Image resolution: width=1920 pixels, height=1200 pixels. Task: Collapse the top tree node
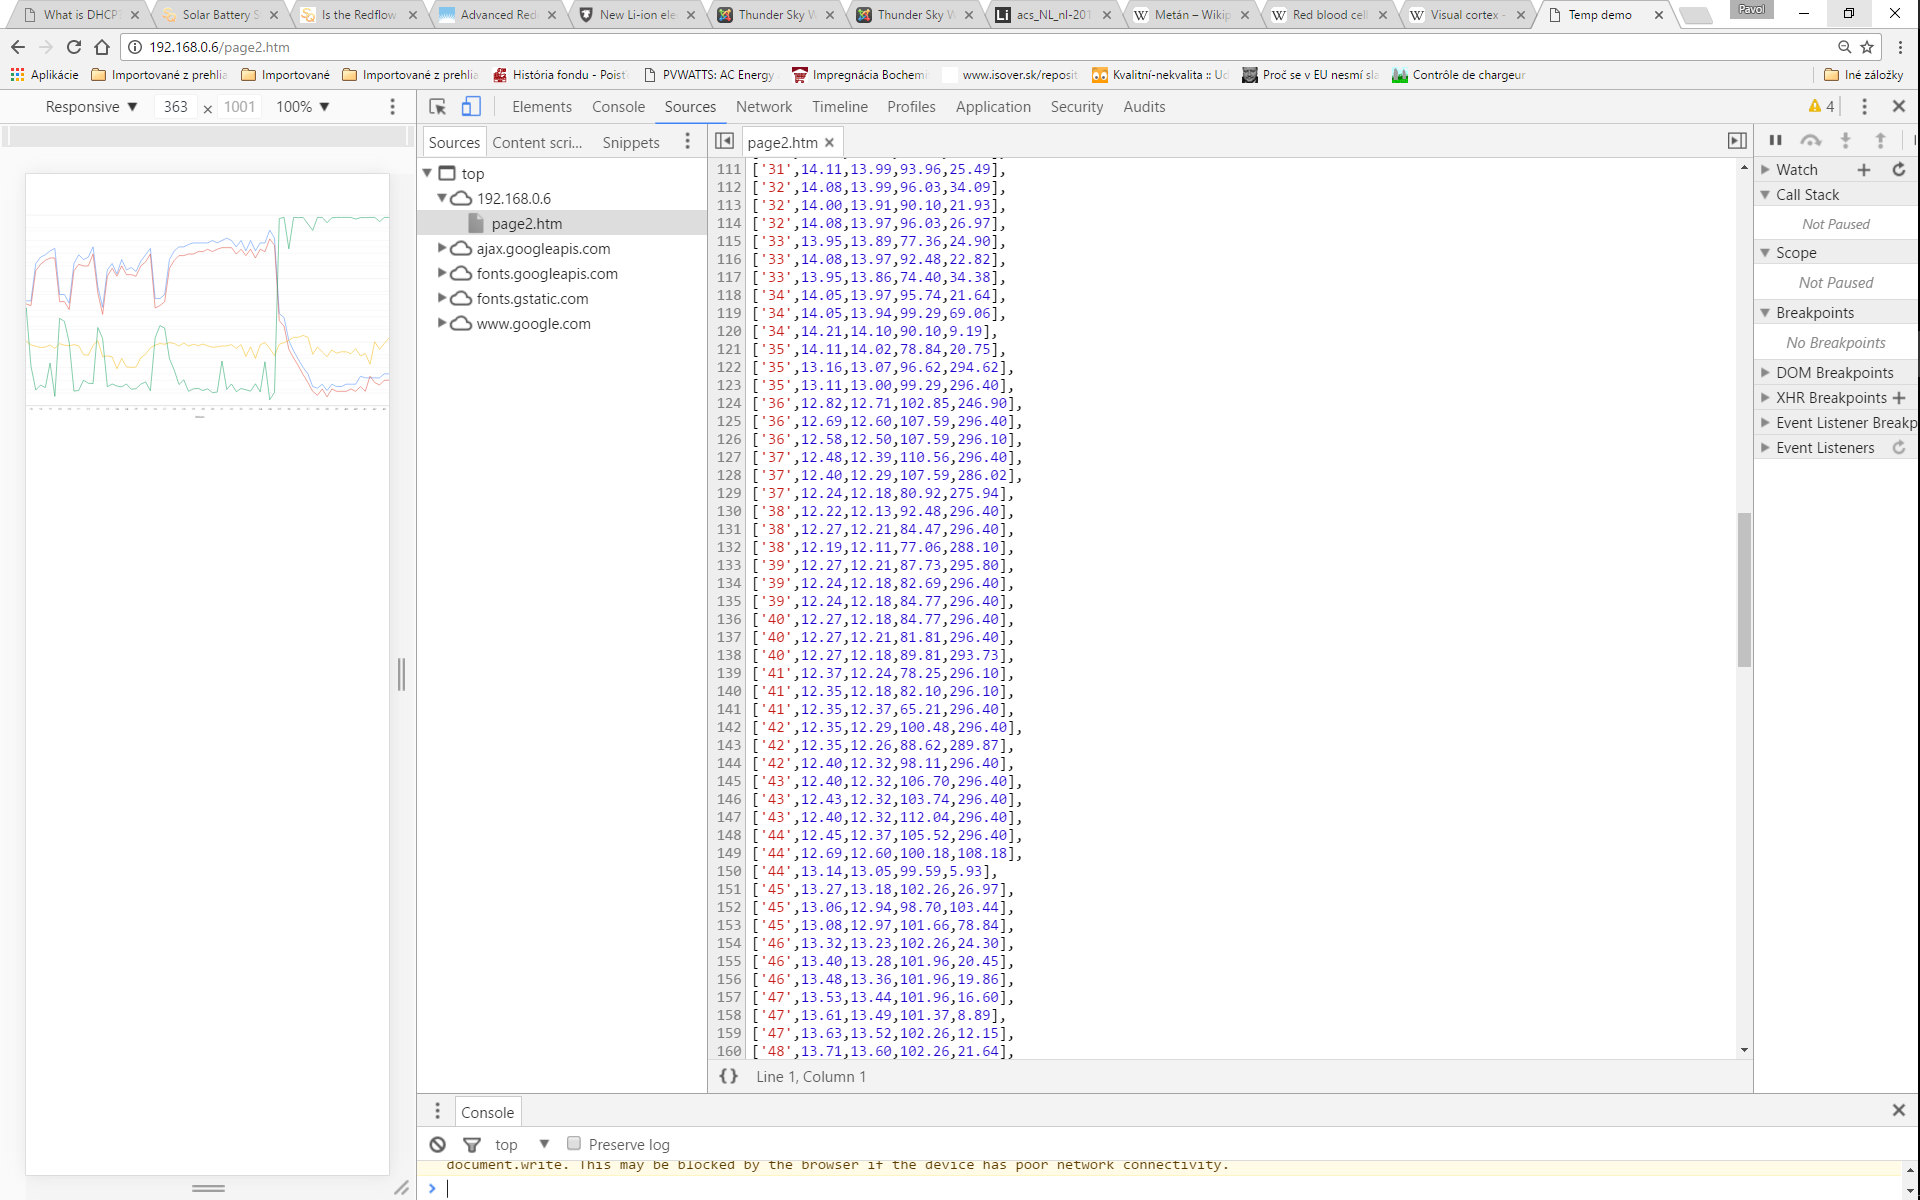428,173
